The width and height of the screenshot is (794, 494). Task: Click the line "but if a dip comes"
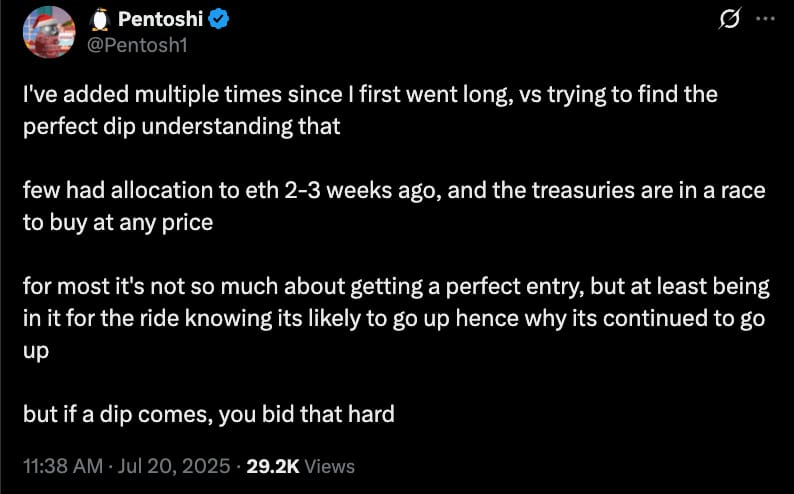tap(208, 413)
